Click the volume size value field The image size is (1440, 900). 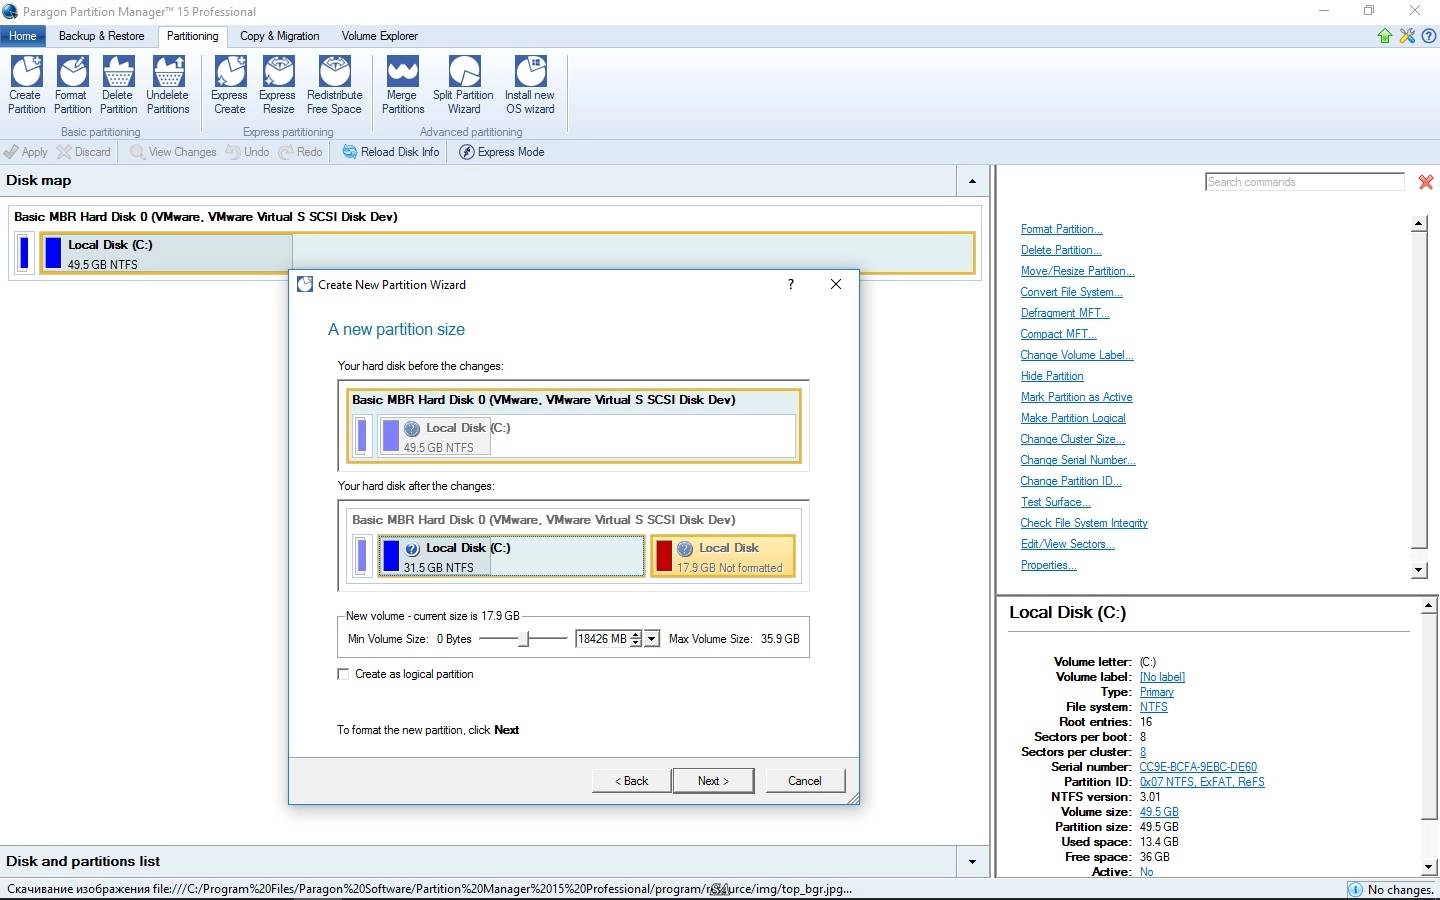(603, 639)
